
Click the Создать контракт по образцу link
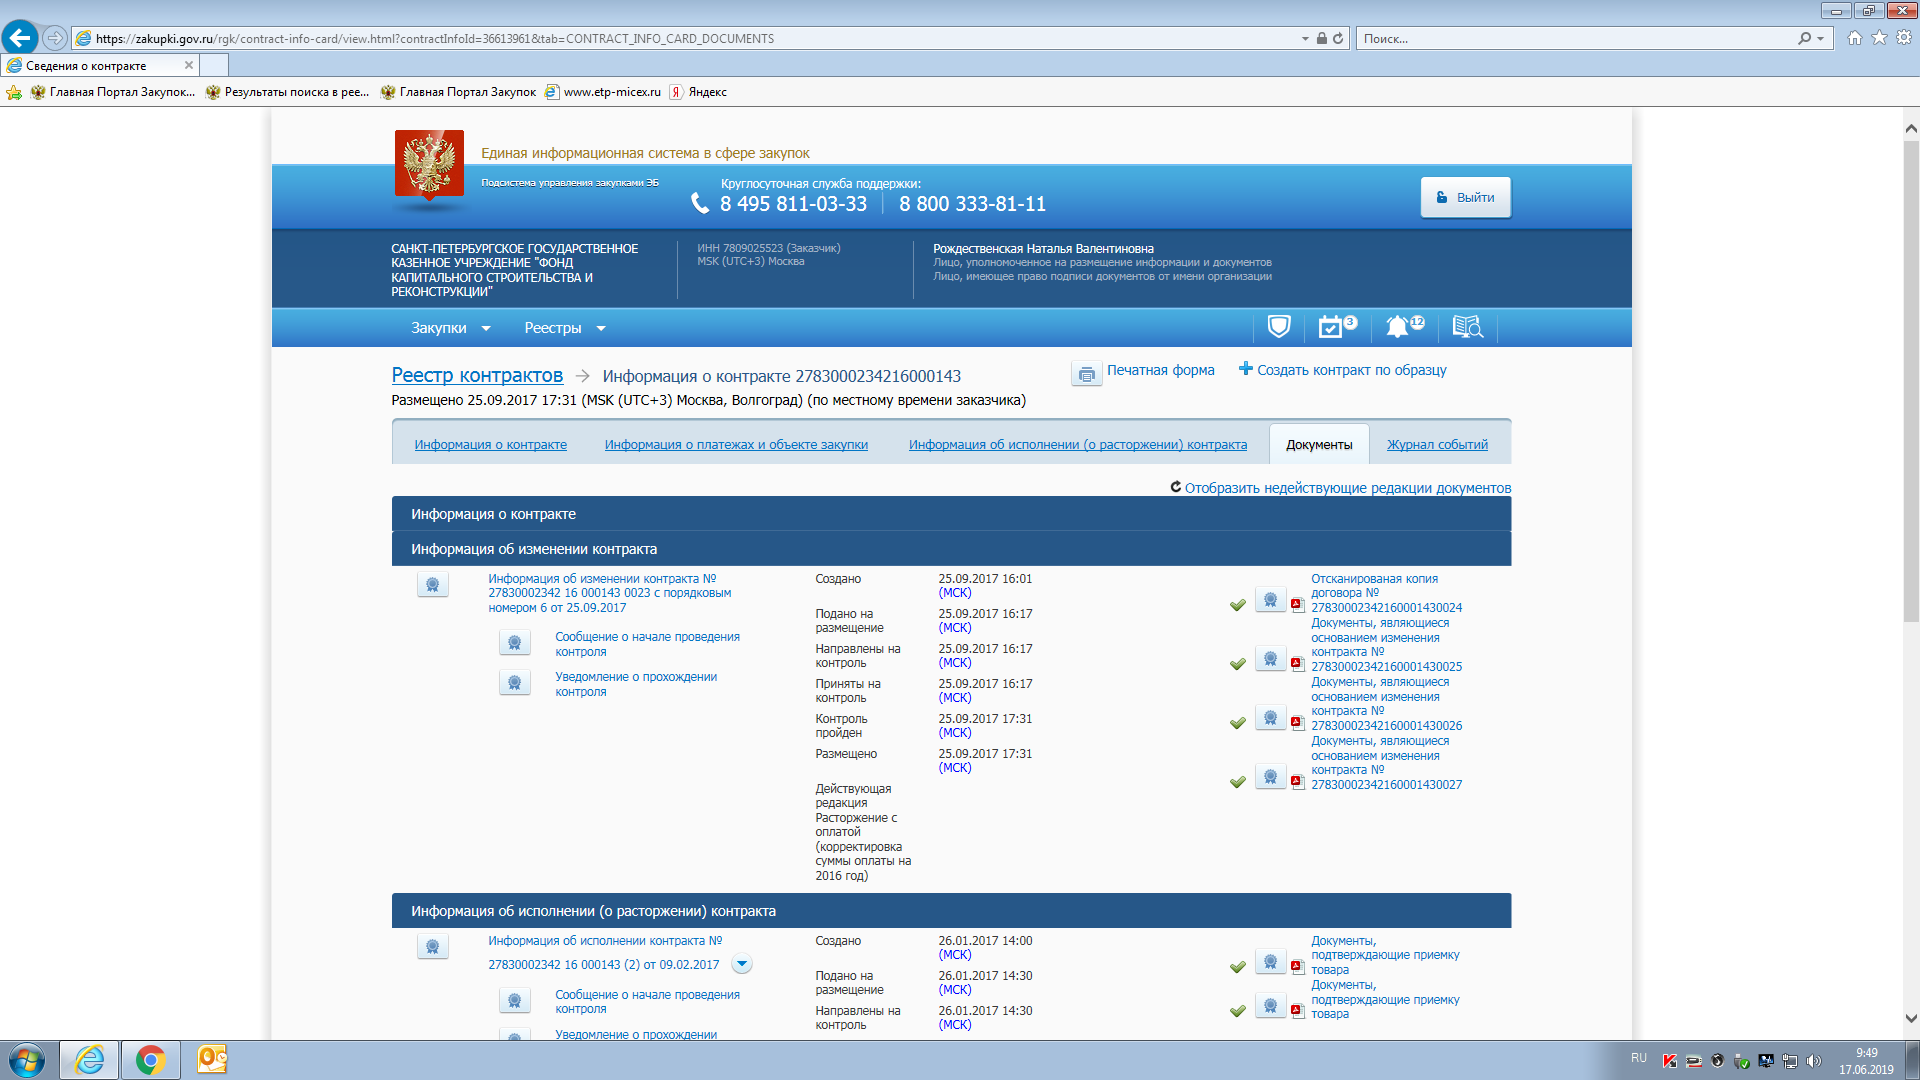coord(1351,370)
